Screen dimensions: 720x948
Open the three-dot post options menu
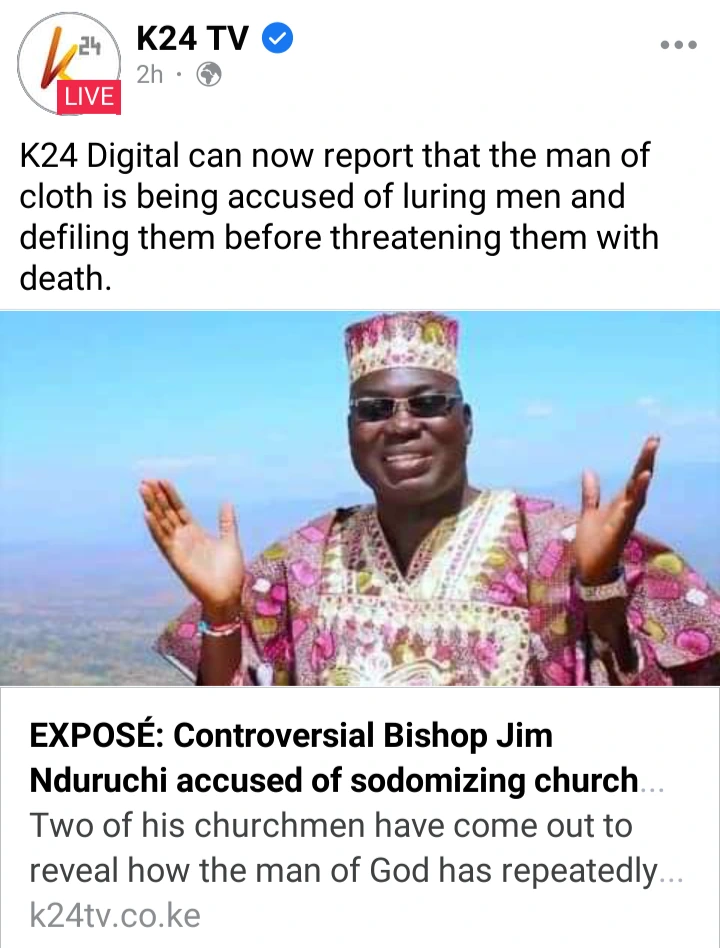(x=679, y=45)
